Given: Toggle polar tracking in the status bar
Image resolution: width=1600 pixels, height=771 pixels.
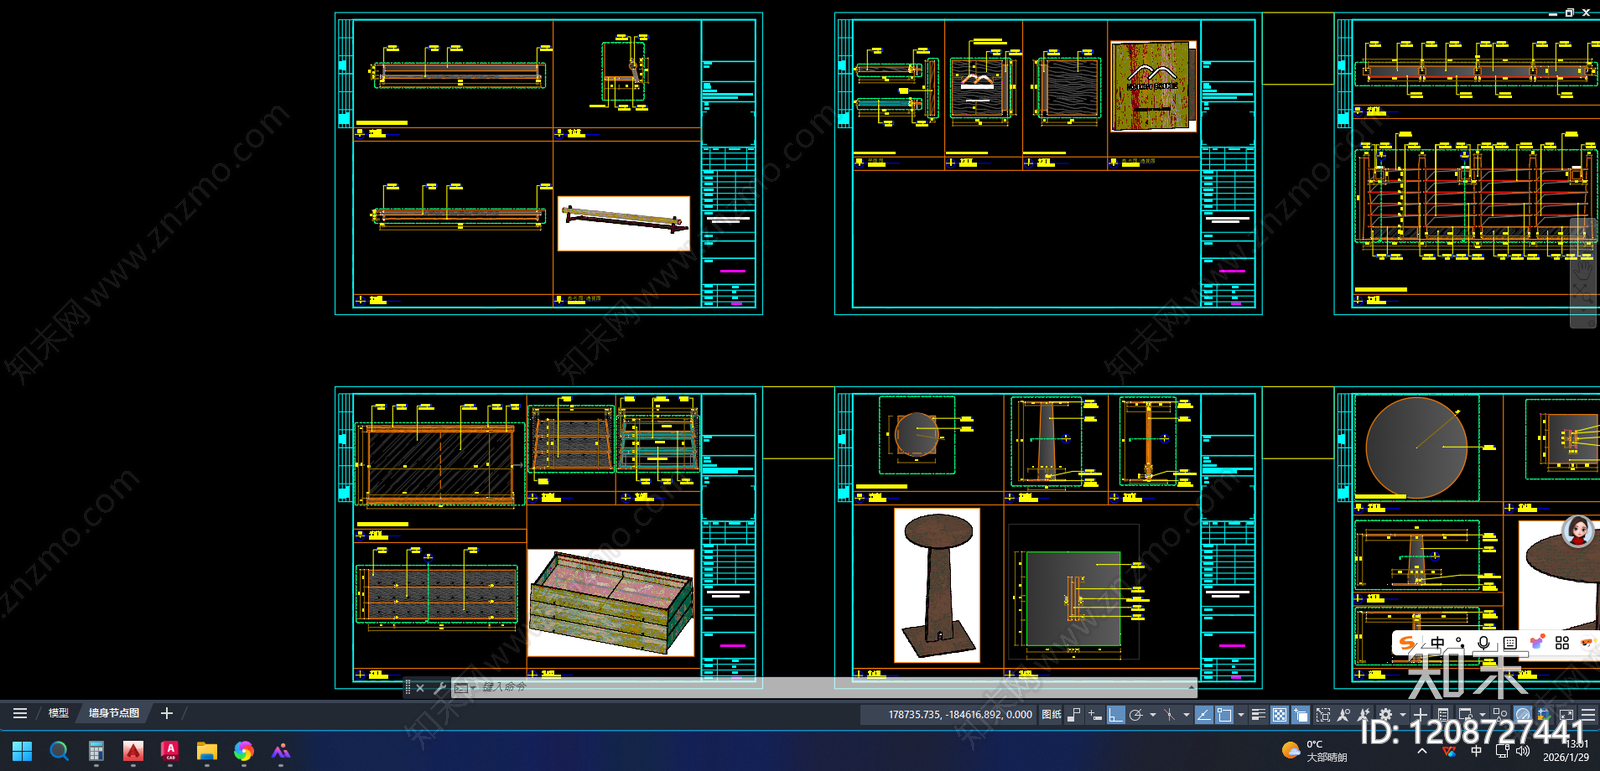Looking at the screenshot, I should 1136,715.
